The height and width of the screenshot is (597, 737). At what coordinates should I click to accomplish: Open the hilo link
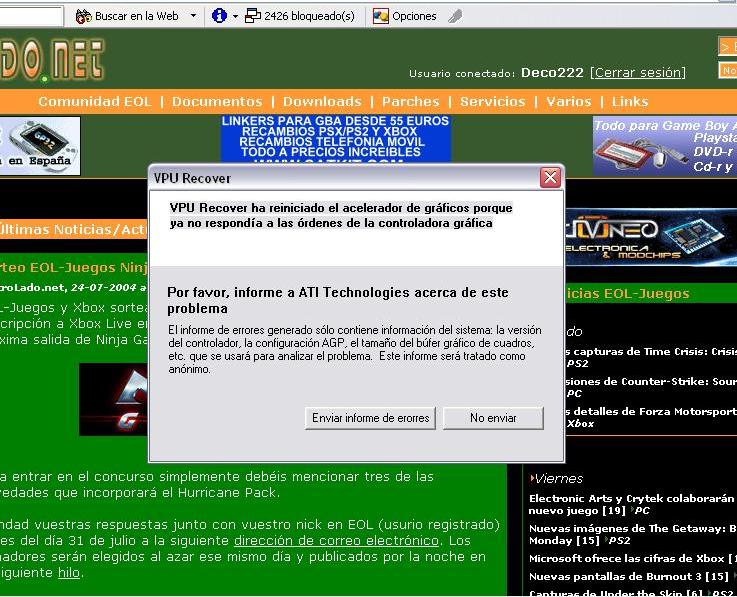pos(69,573)
